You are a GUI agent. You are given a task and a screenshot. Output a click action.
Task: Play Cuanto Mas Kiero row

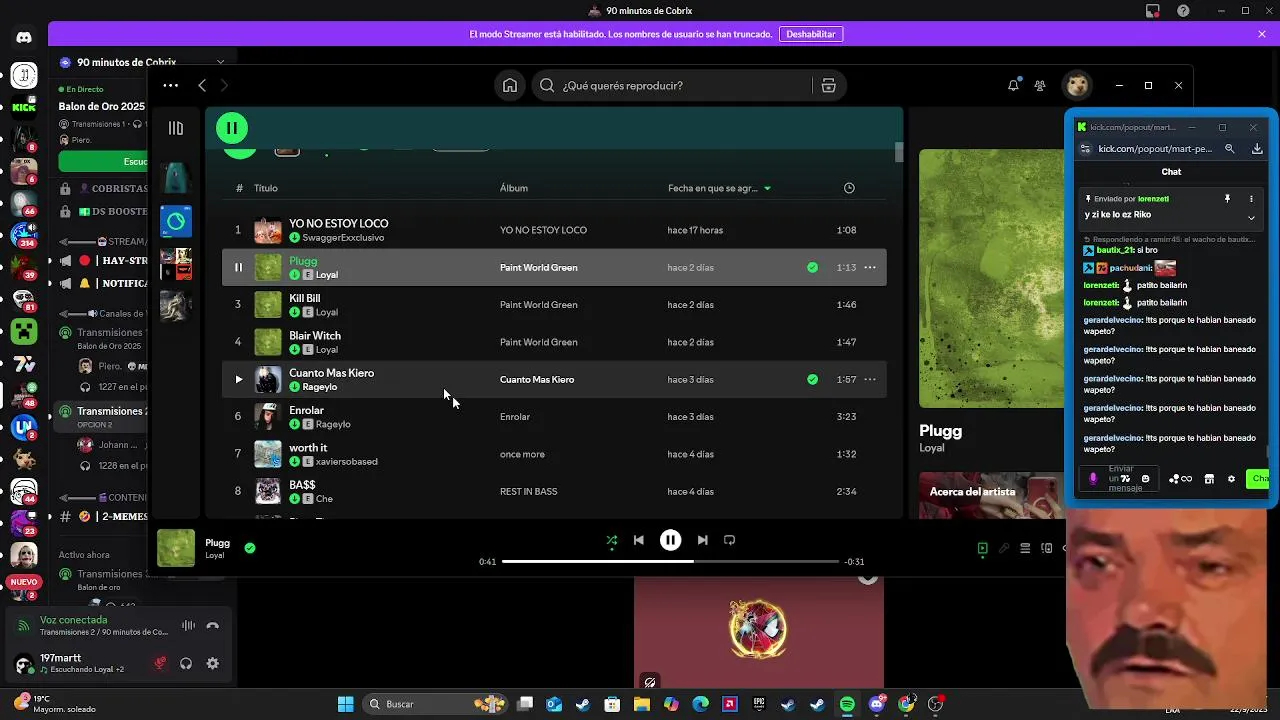point(238,379)
